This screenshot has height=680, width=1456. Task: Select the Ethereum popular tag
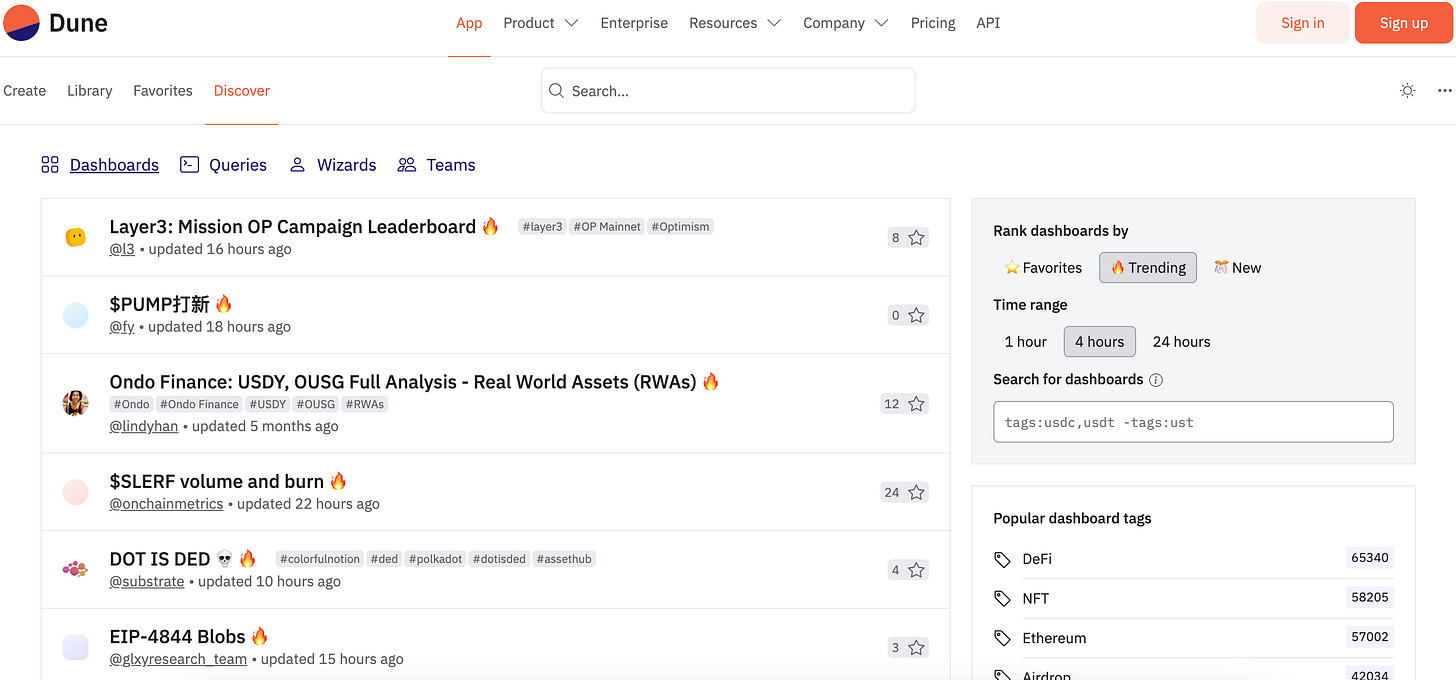pos(1054,638)
